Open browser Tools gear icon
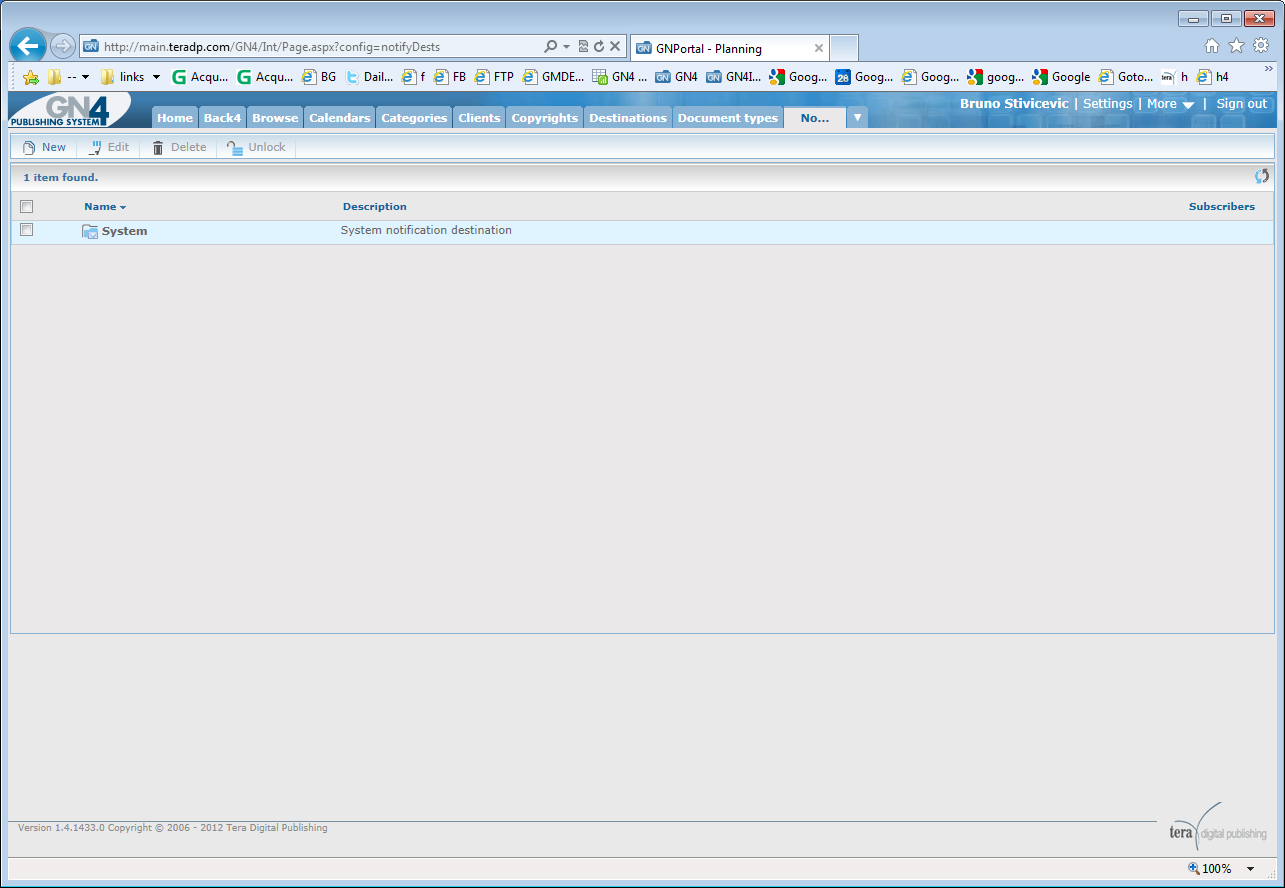Viewport: 1285px width, 888px height. click(x=1261, y=45)
